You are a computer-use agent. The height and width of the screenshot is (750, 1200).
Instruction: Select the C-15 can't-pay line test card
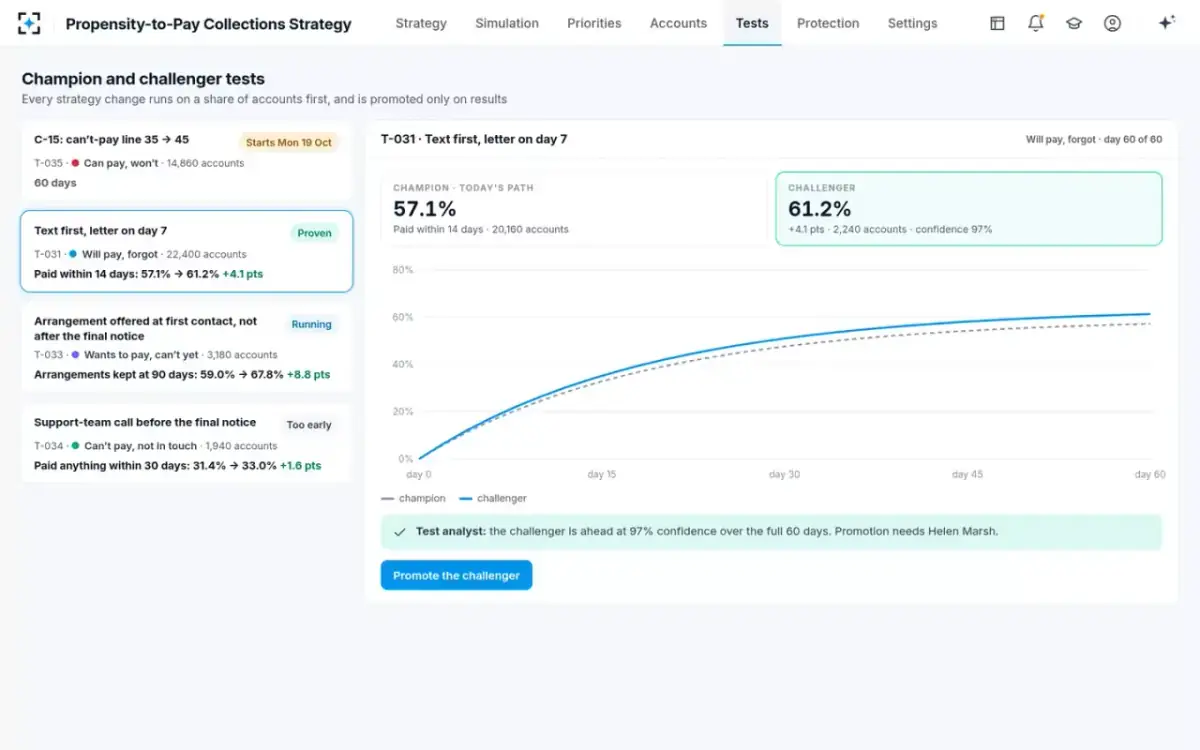click(186, 161)
